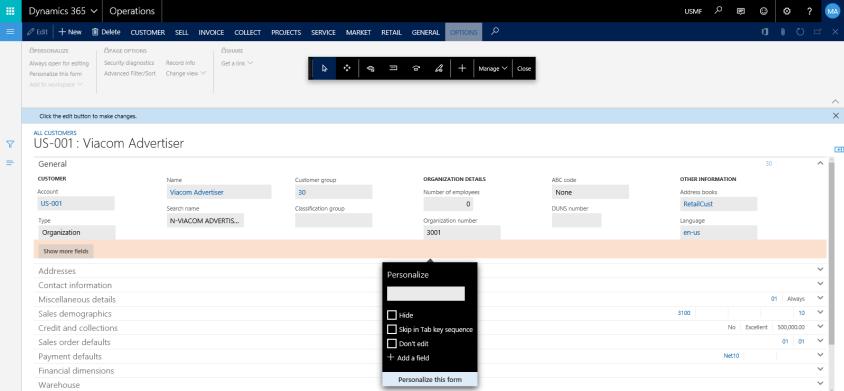Open the feedback smiley icon
This screenshot has height=391, width=844.
point(763,11)
